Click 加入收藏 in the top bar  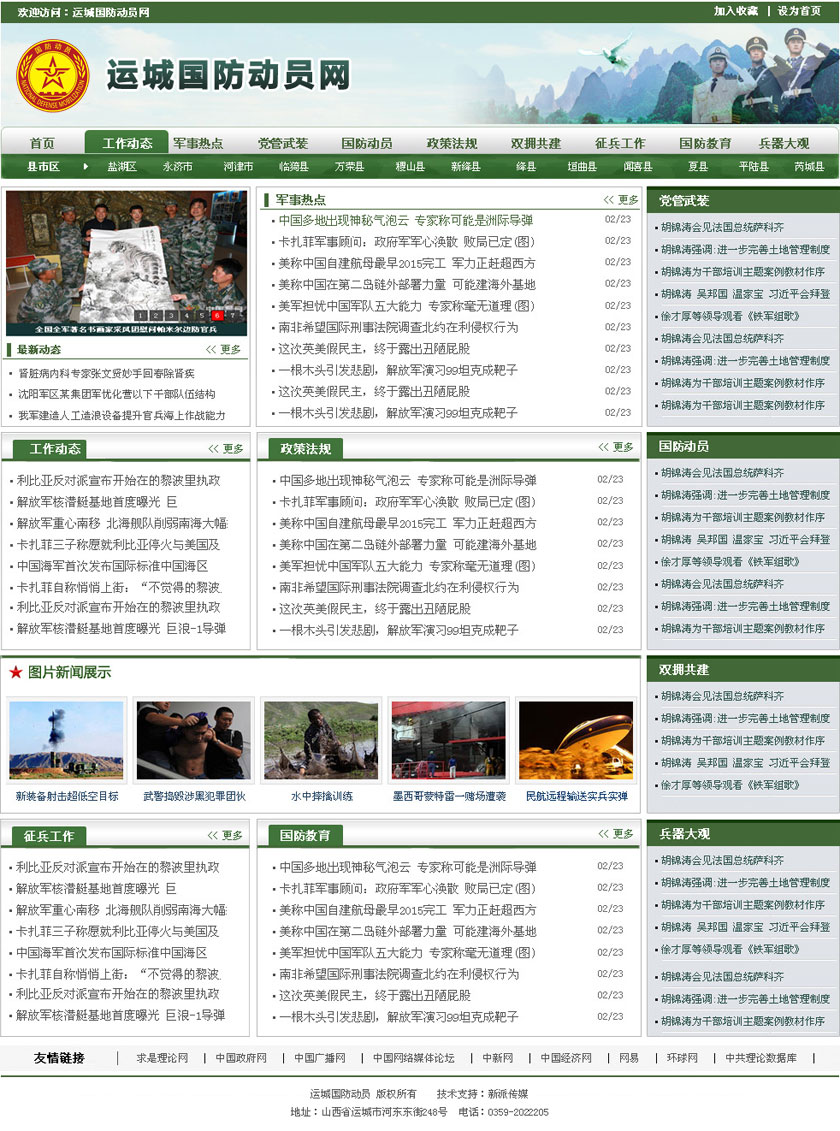pyautogui.click(x=735, y=11)
